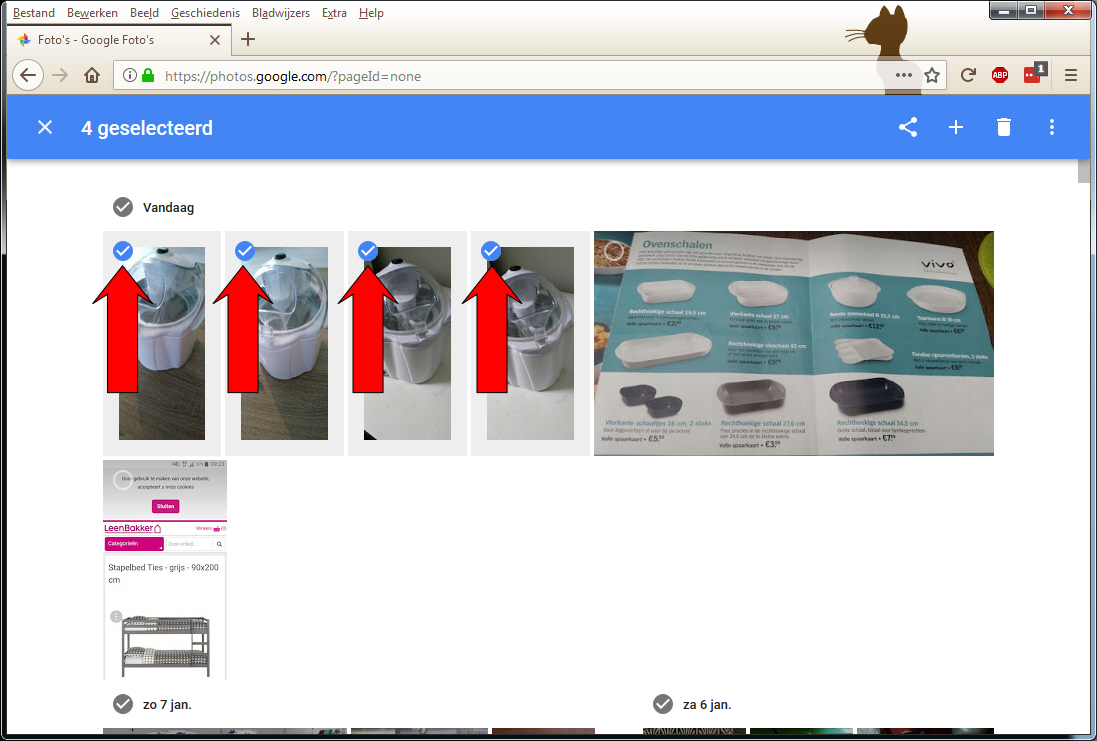Reload the page in the browser
This screenshot has height=741, width=1097.
point(968,75)
